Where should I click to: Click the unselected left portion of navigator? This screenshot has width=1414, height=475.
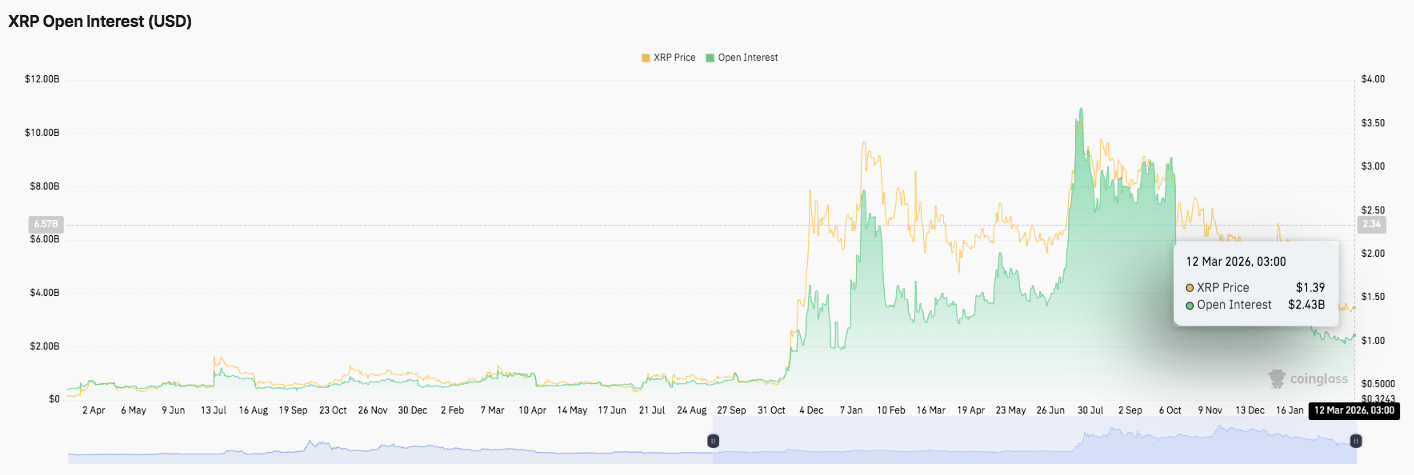point(390,445)
